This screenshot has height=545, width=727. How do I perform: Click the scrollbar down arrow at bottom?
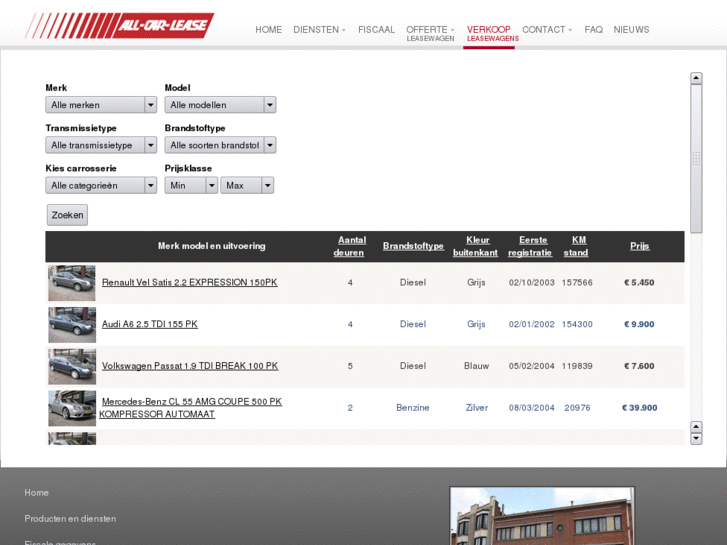coord(696,439)
